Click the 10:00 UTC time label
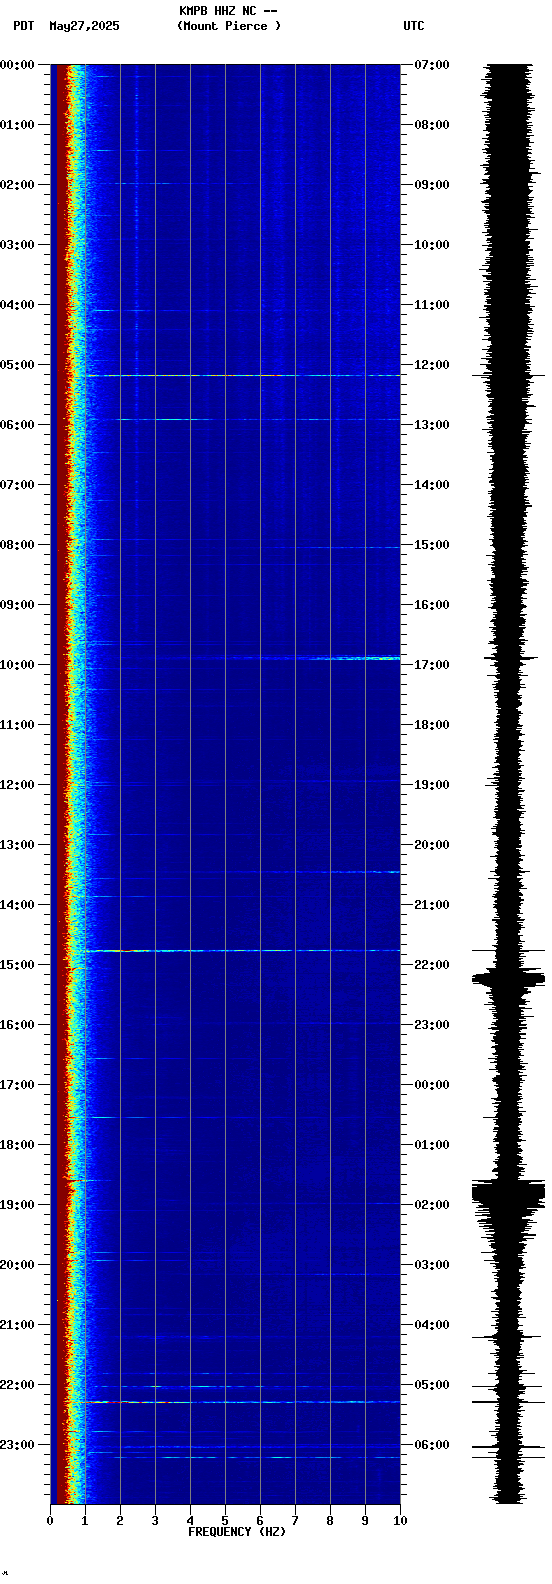This screenshot has height=1584, width=552. pyautogui.click(x=431, y=245)
